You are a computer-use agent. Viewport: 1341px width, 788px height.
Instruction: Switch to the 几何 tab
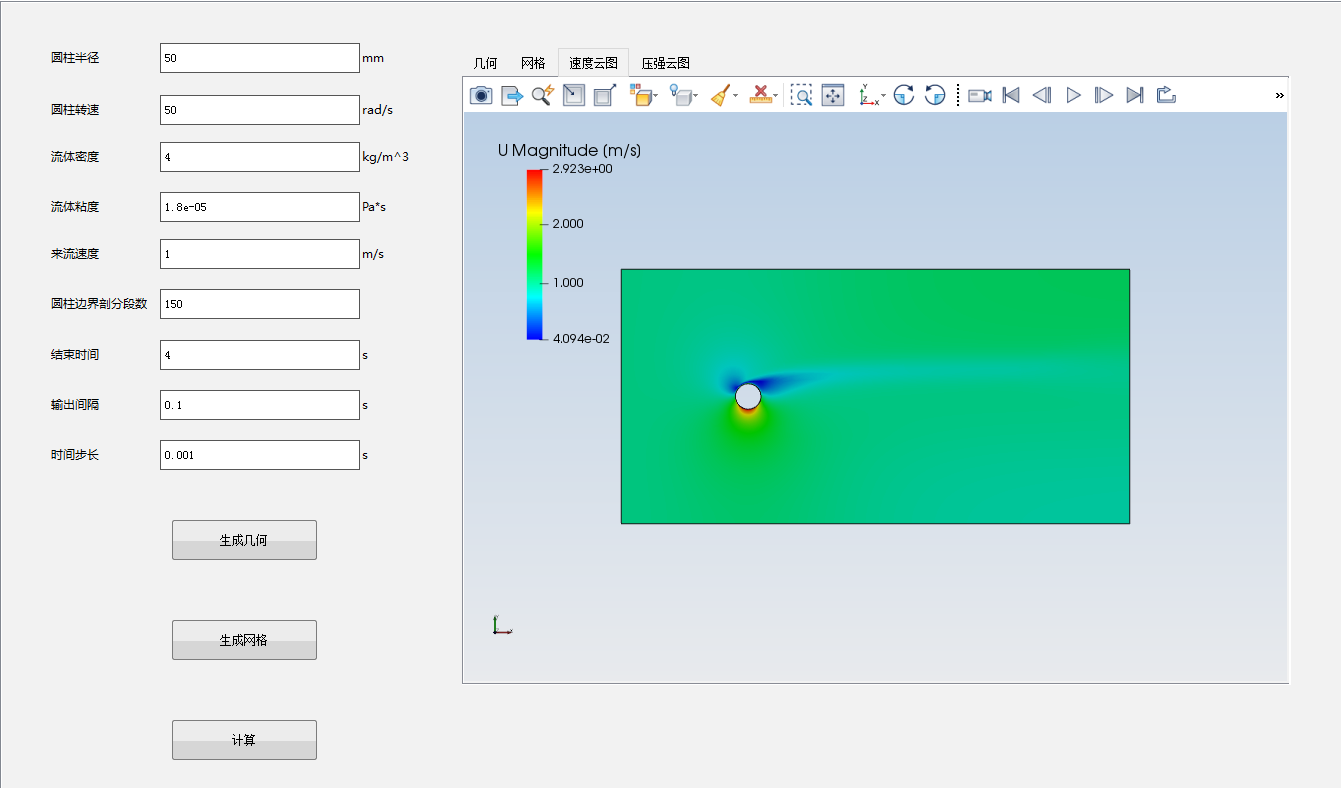click(486, 63)
